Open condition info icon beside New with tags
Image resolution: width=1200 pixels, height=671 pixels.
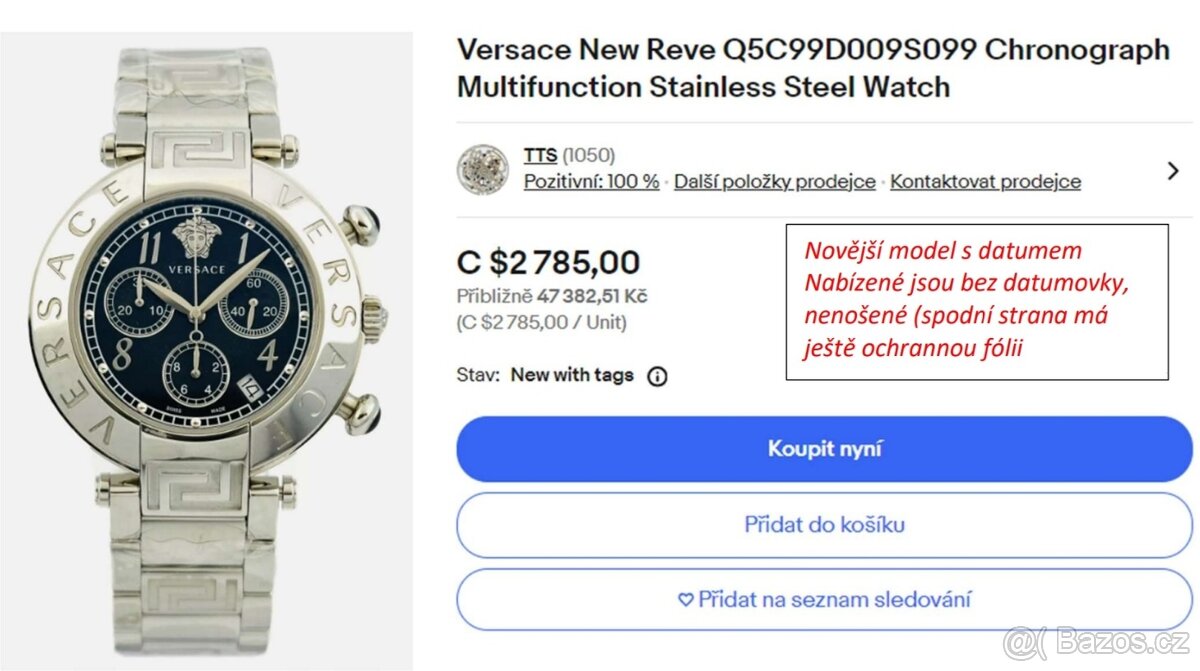[x=657, y=377]
